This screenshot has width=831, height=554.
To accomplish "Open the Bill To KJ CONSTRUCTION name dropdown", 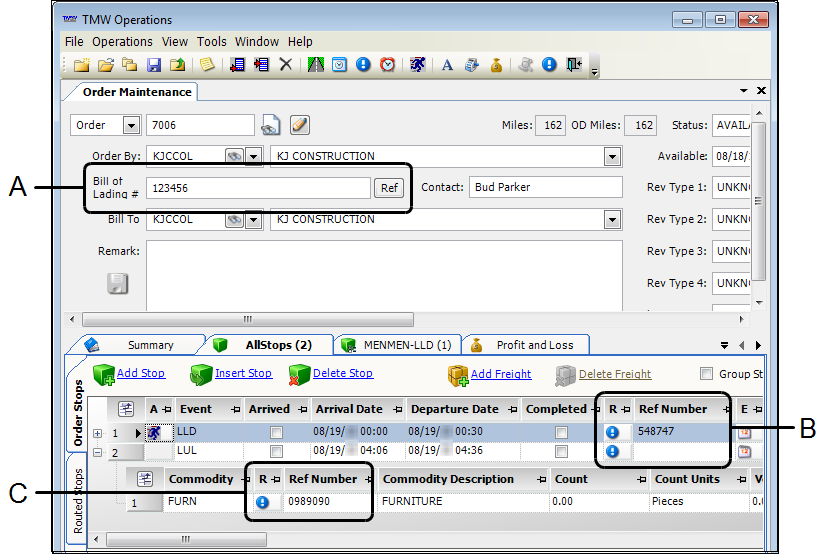I will [613, 219].
